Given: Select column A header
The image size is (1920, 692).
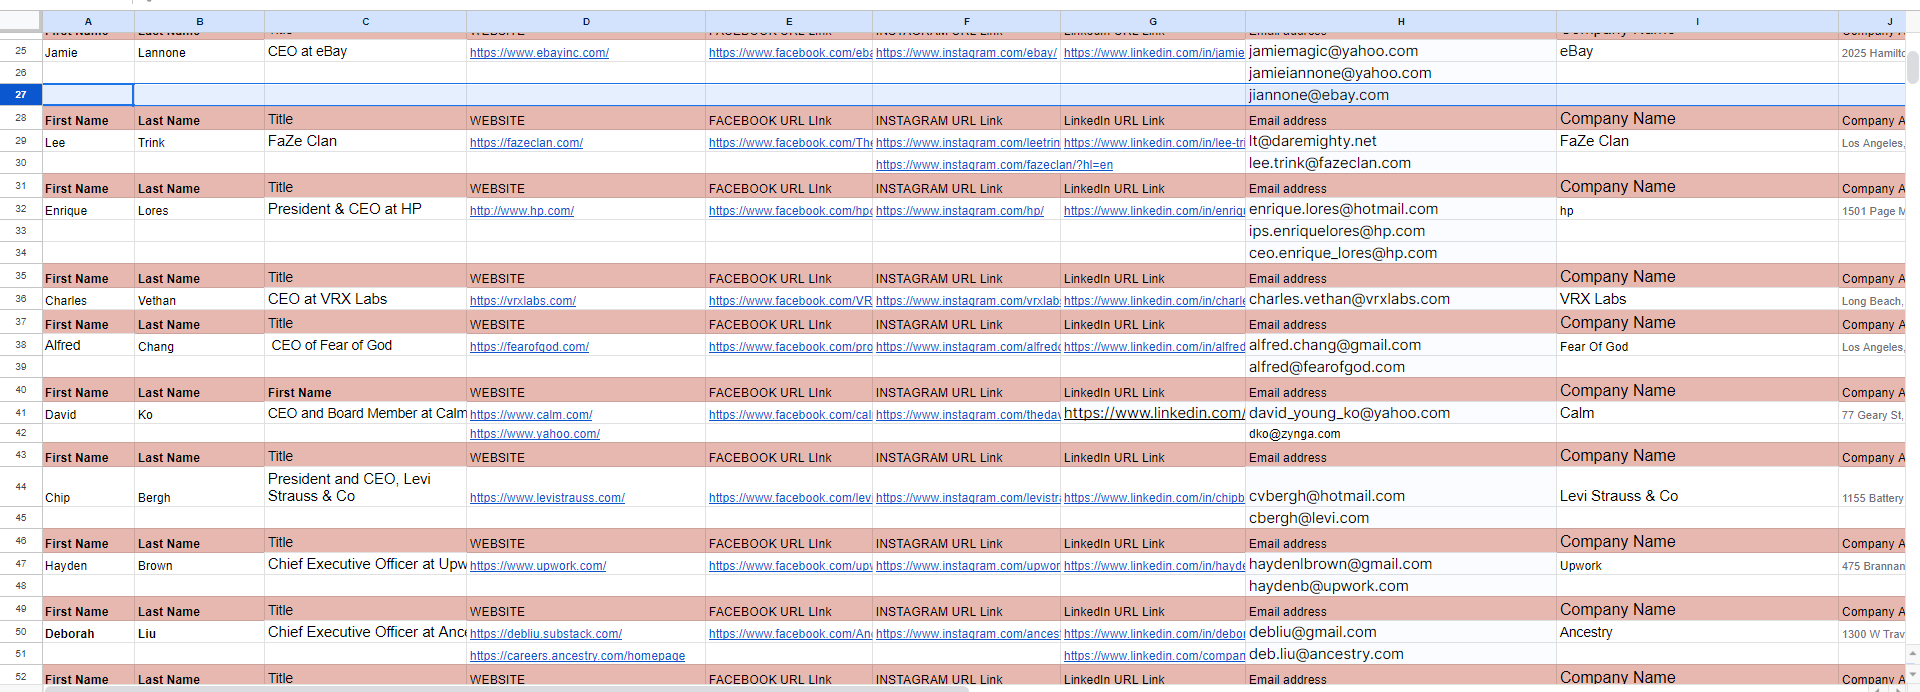Looking at the screenshot, I should 88,21.
